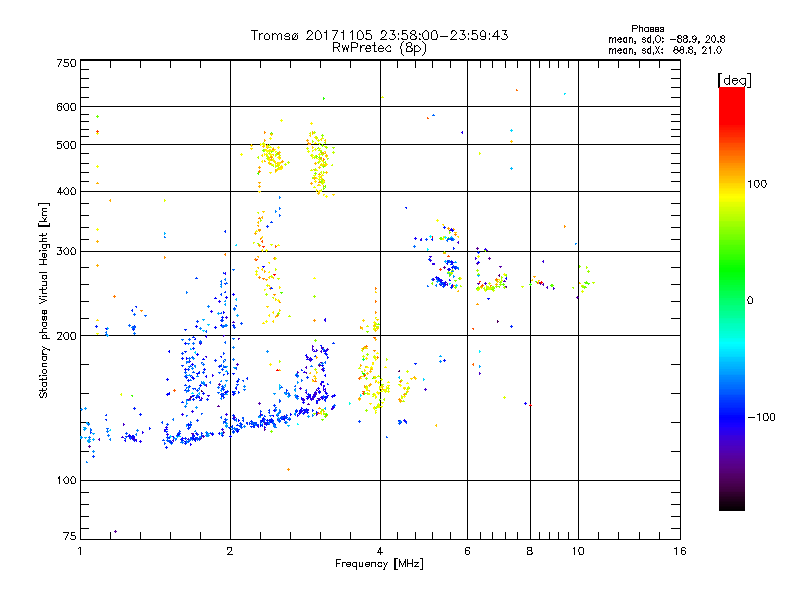Click the y-axis '200' tick label
The height and width of the screenshot is (600, 800).
[x=67, y=336]
